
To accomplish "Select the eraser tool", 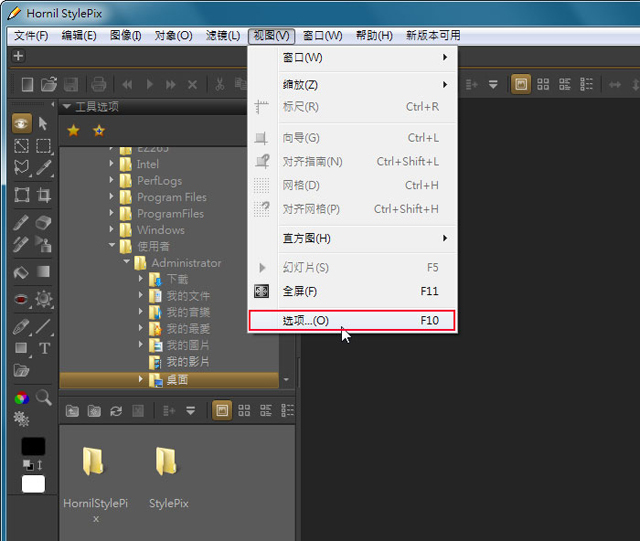I will pos(43,223).
